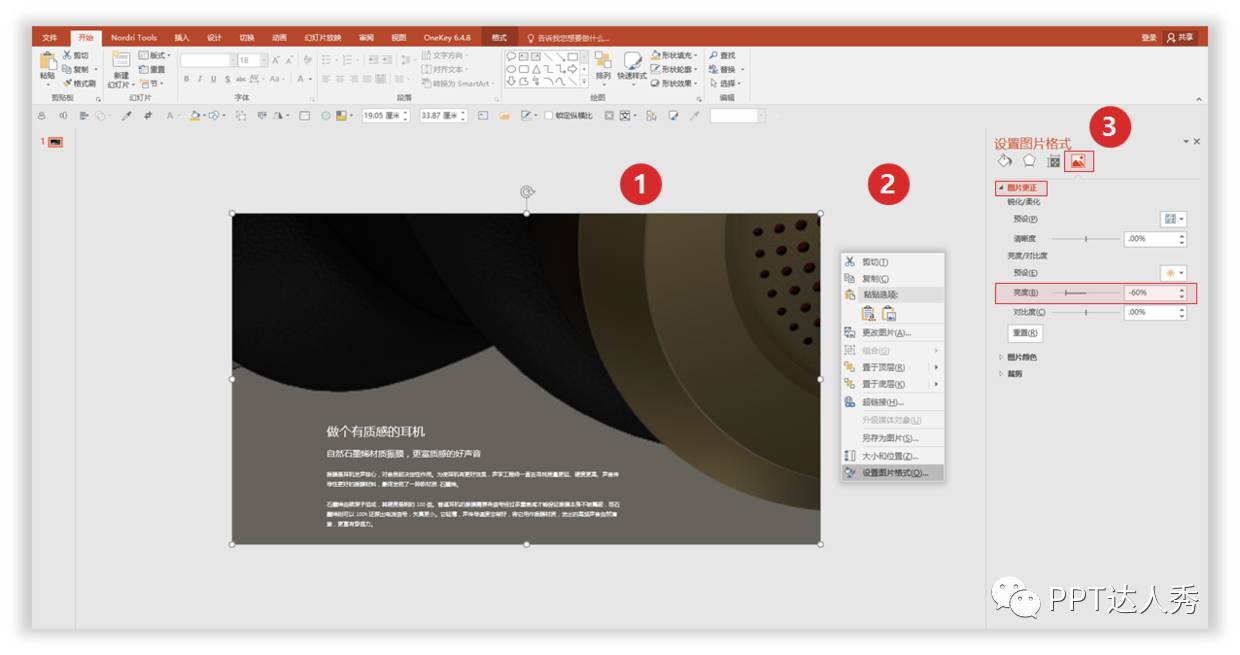Toggle Underline formatting button
Viewport: 1240px width, 655px height.
pos(212,78)
